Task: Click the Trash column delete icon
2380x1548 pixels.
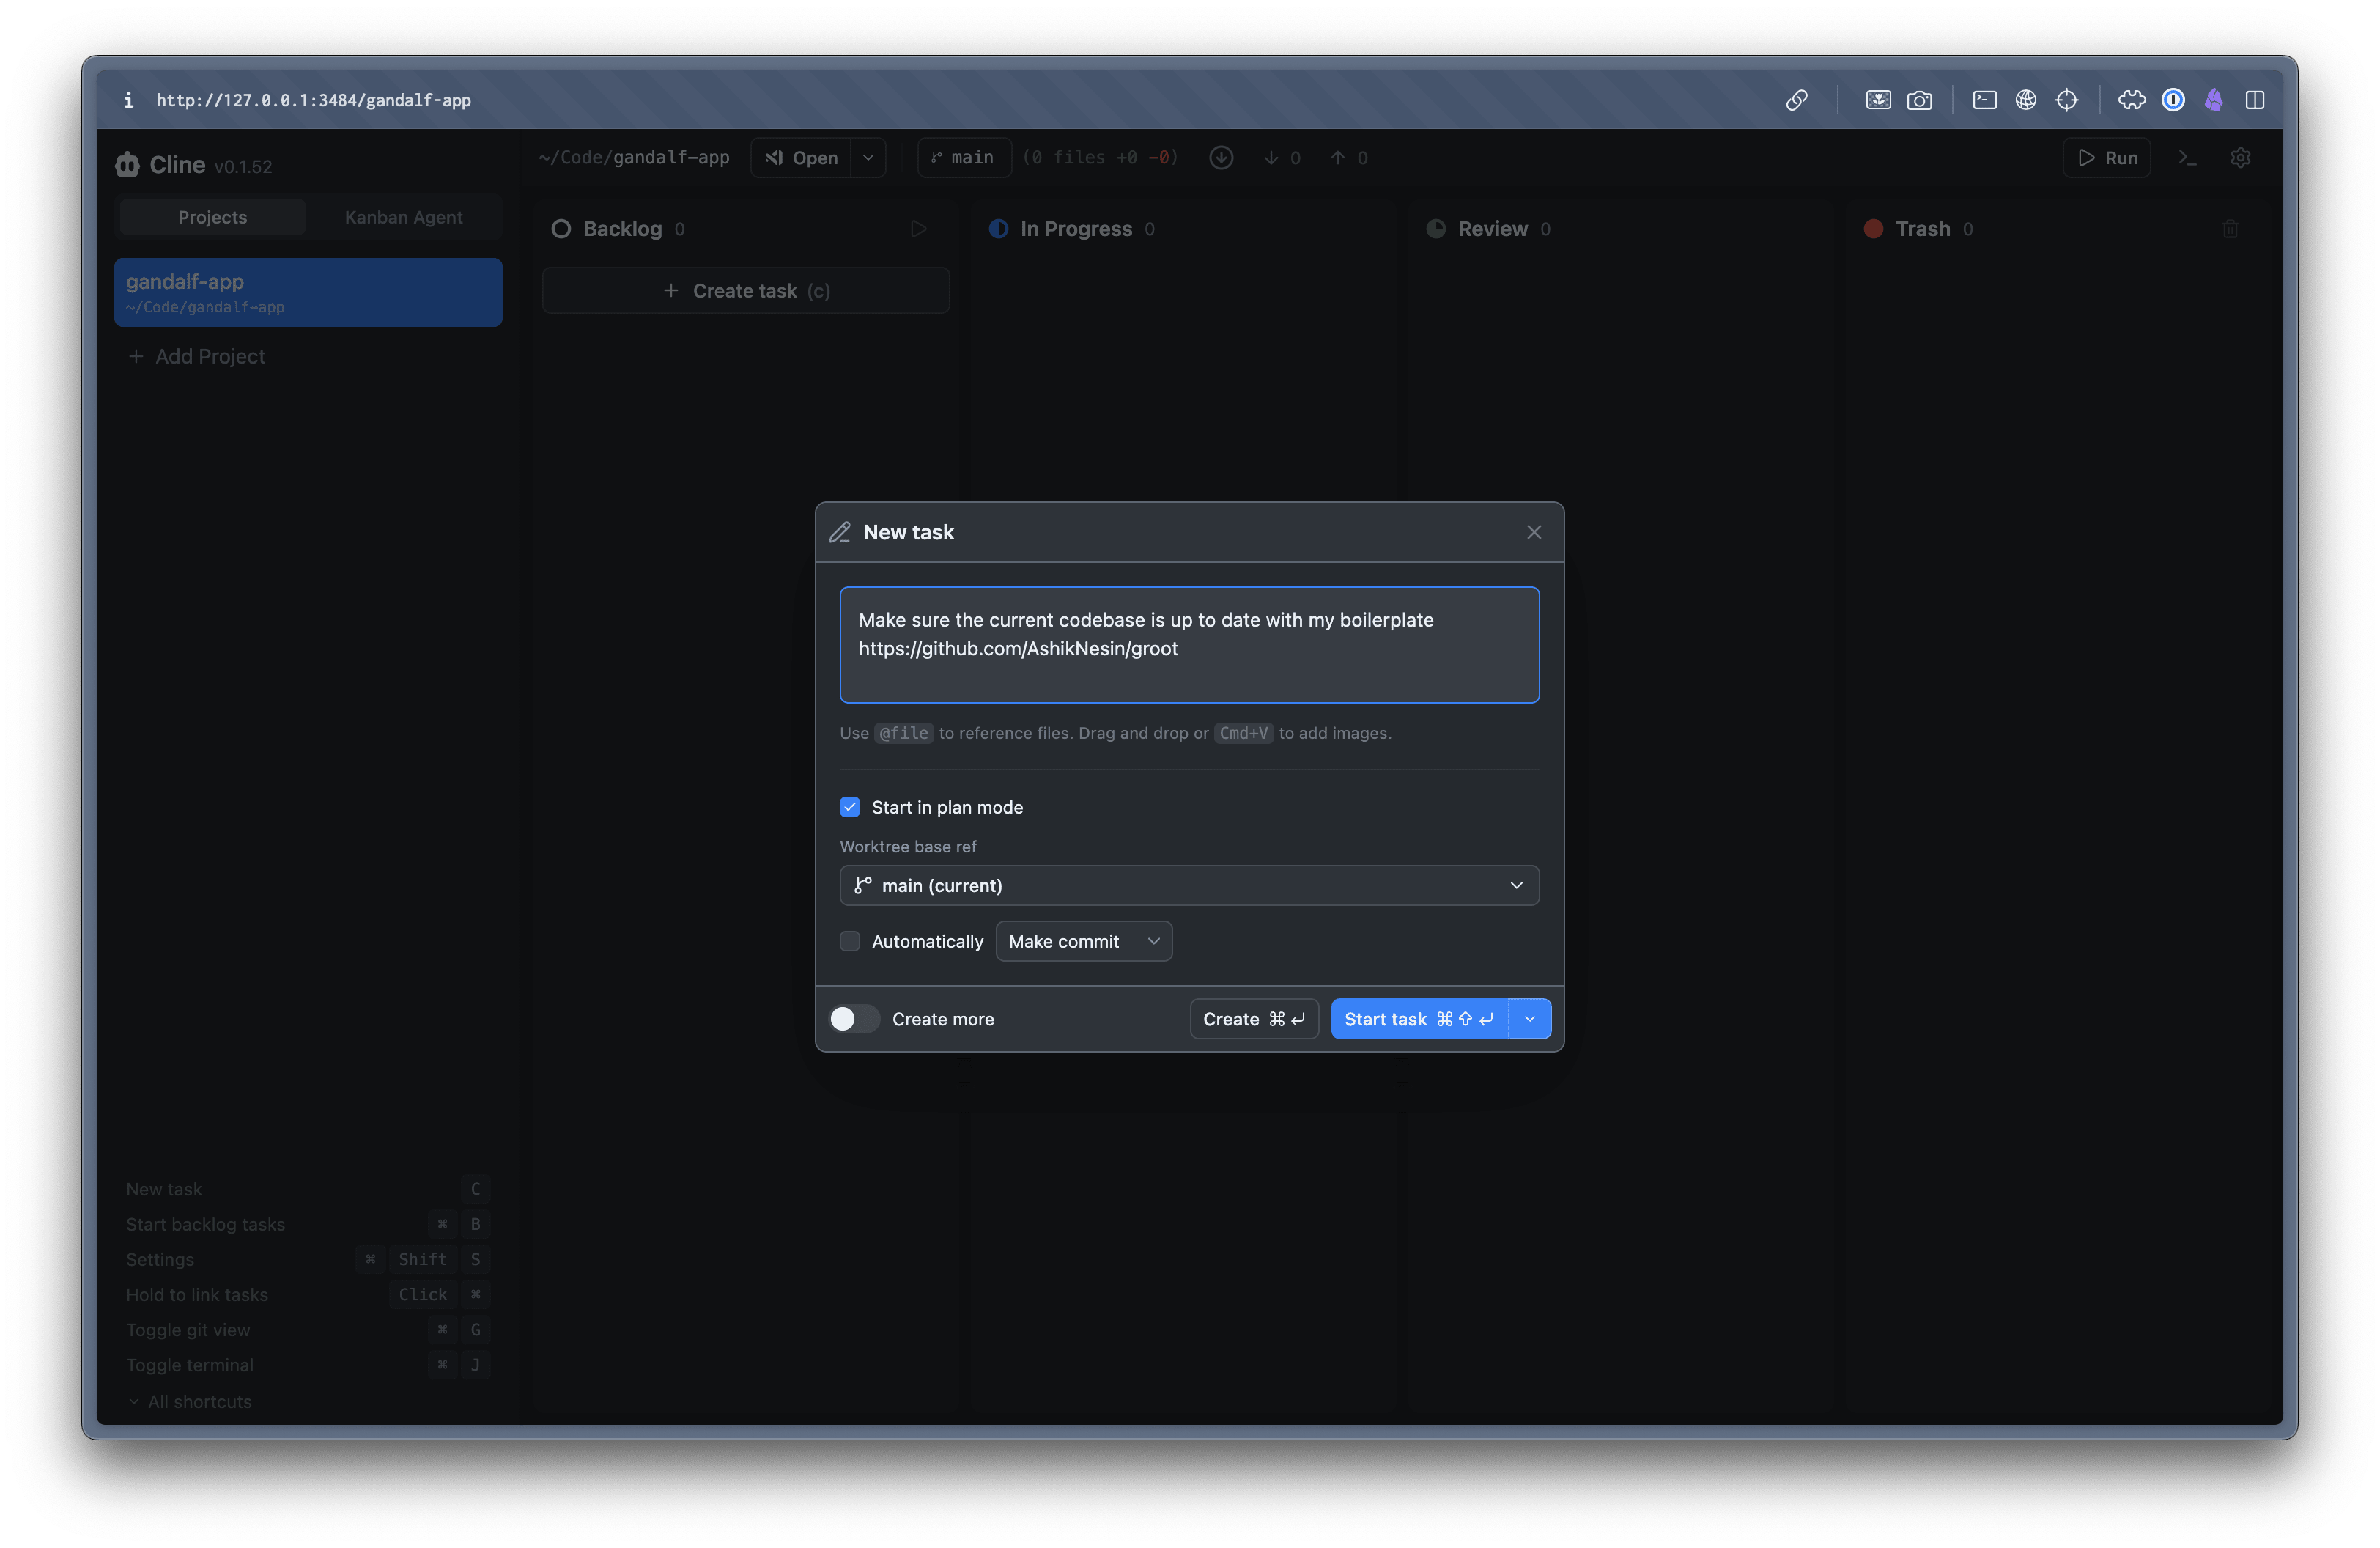Action: click(x=2230, y=229)
